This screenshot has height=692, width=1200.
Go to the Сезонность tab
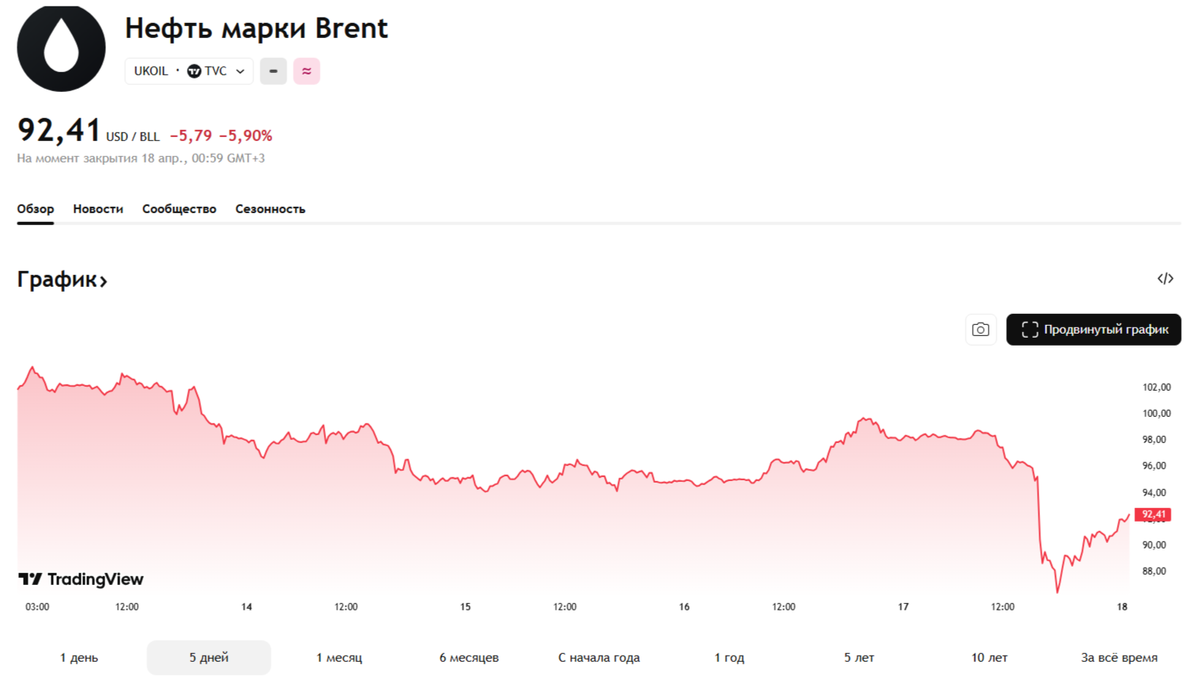(270, 209)
